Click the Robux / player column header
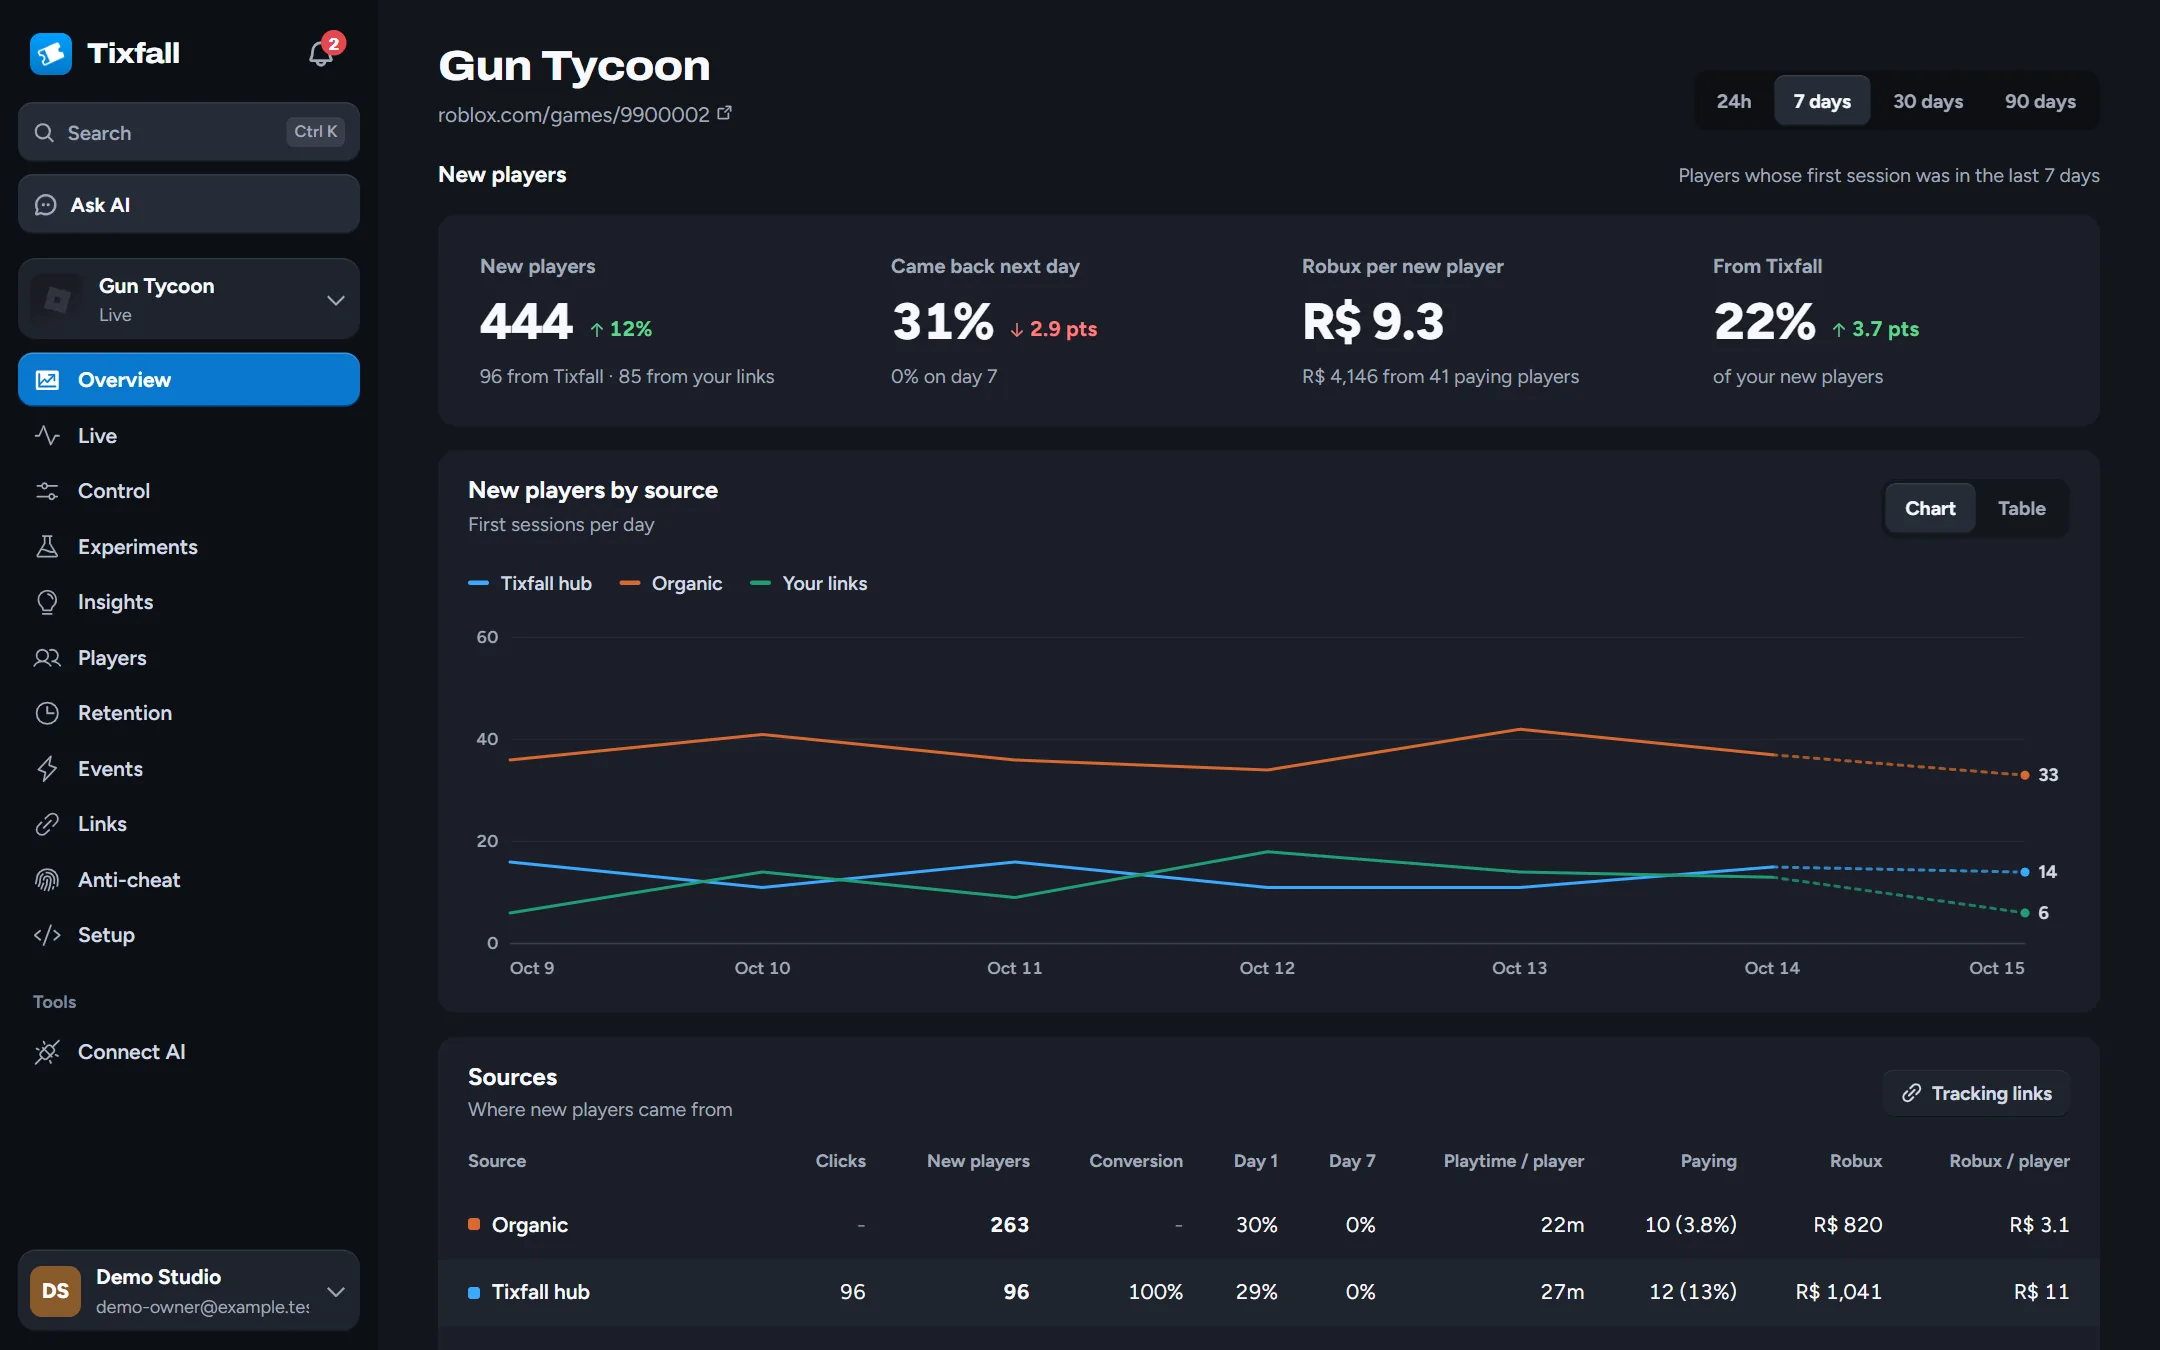2160x1350 pixels. pyautogui.click(x=2009, y=1161)
